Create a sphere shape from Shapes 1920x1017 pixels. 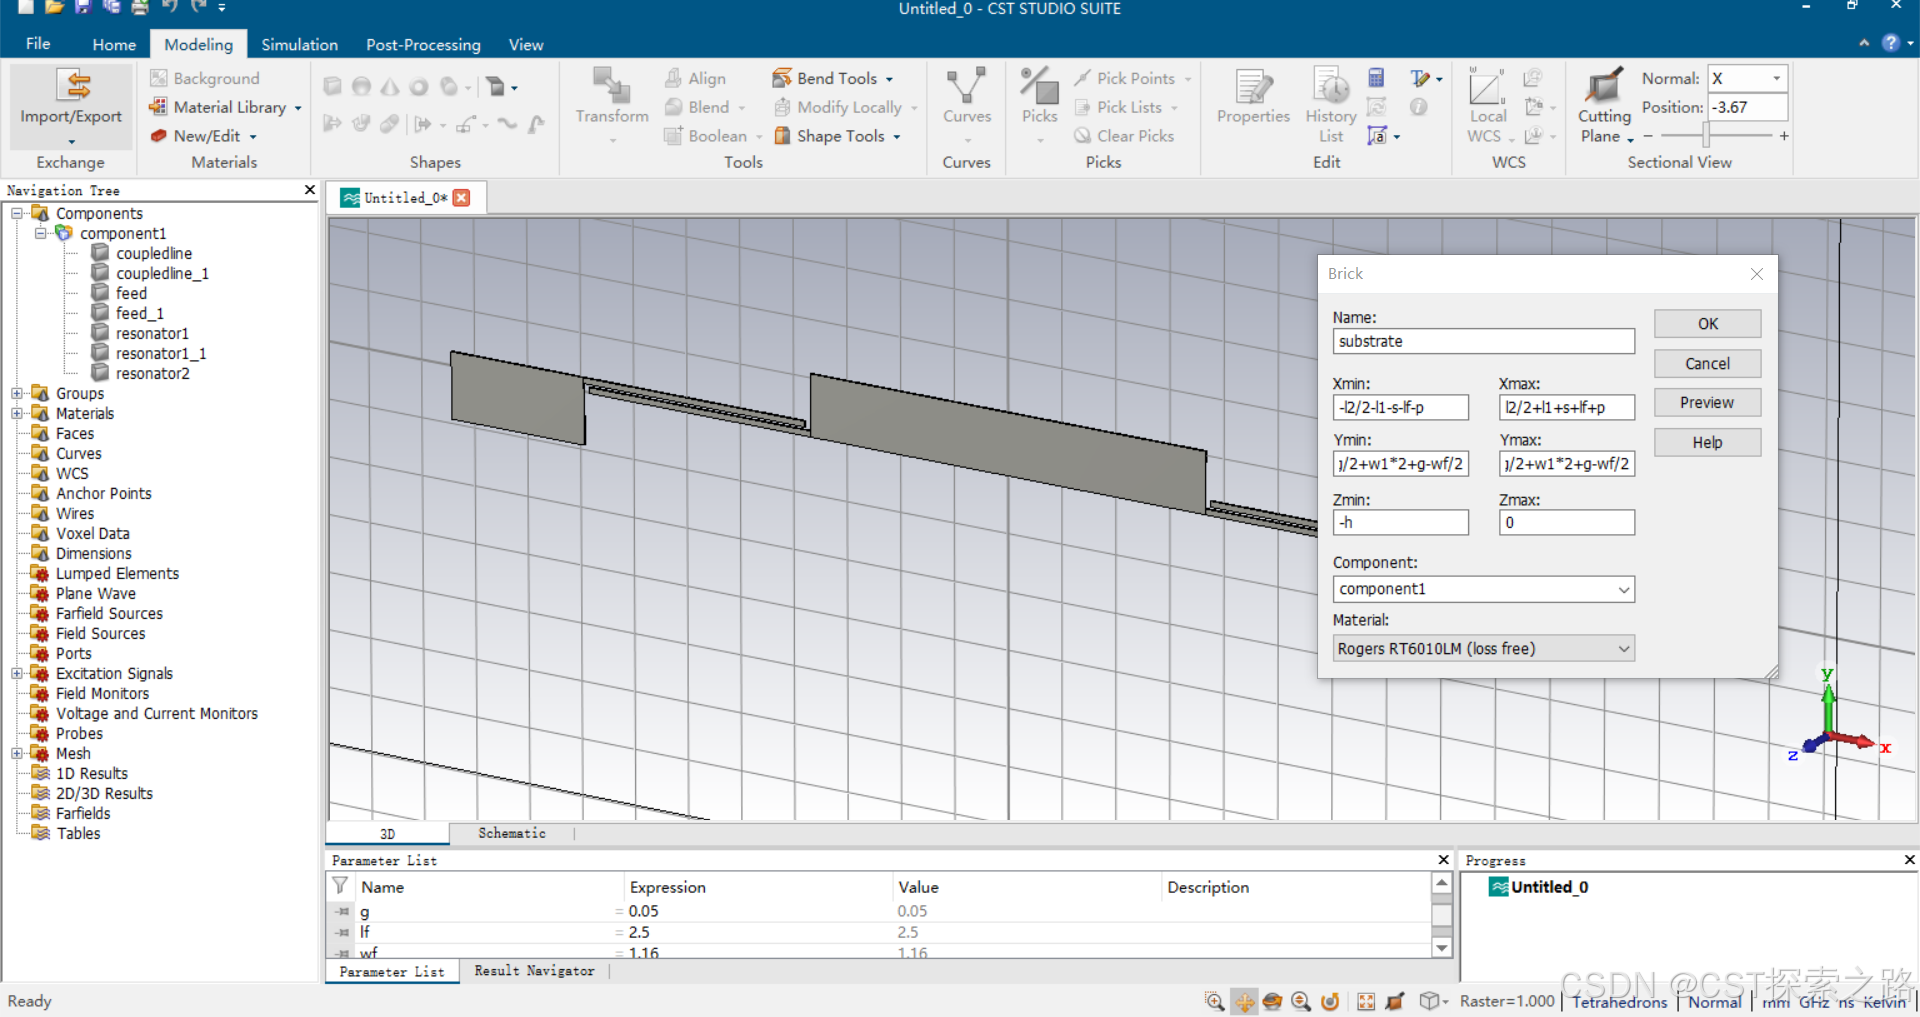[x=361, y=87]
